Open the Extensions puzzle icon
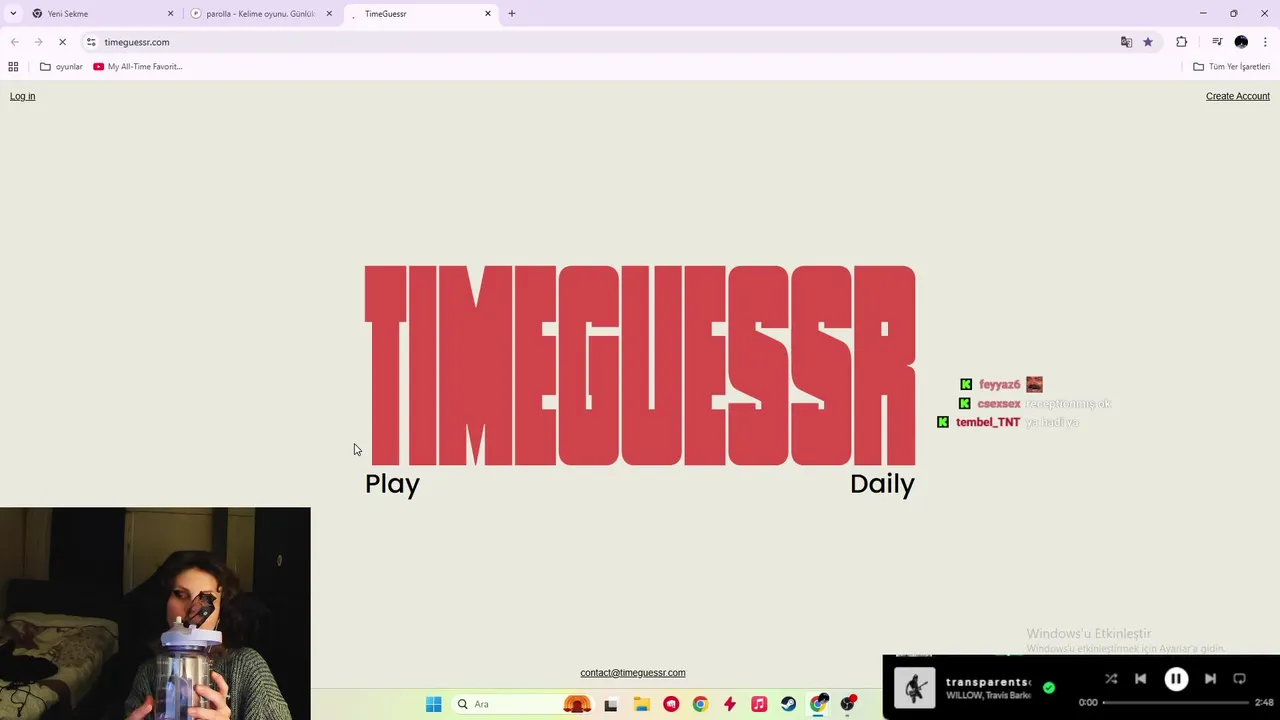1280x720 pixels. pos(1181,42)
